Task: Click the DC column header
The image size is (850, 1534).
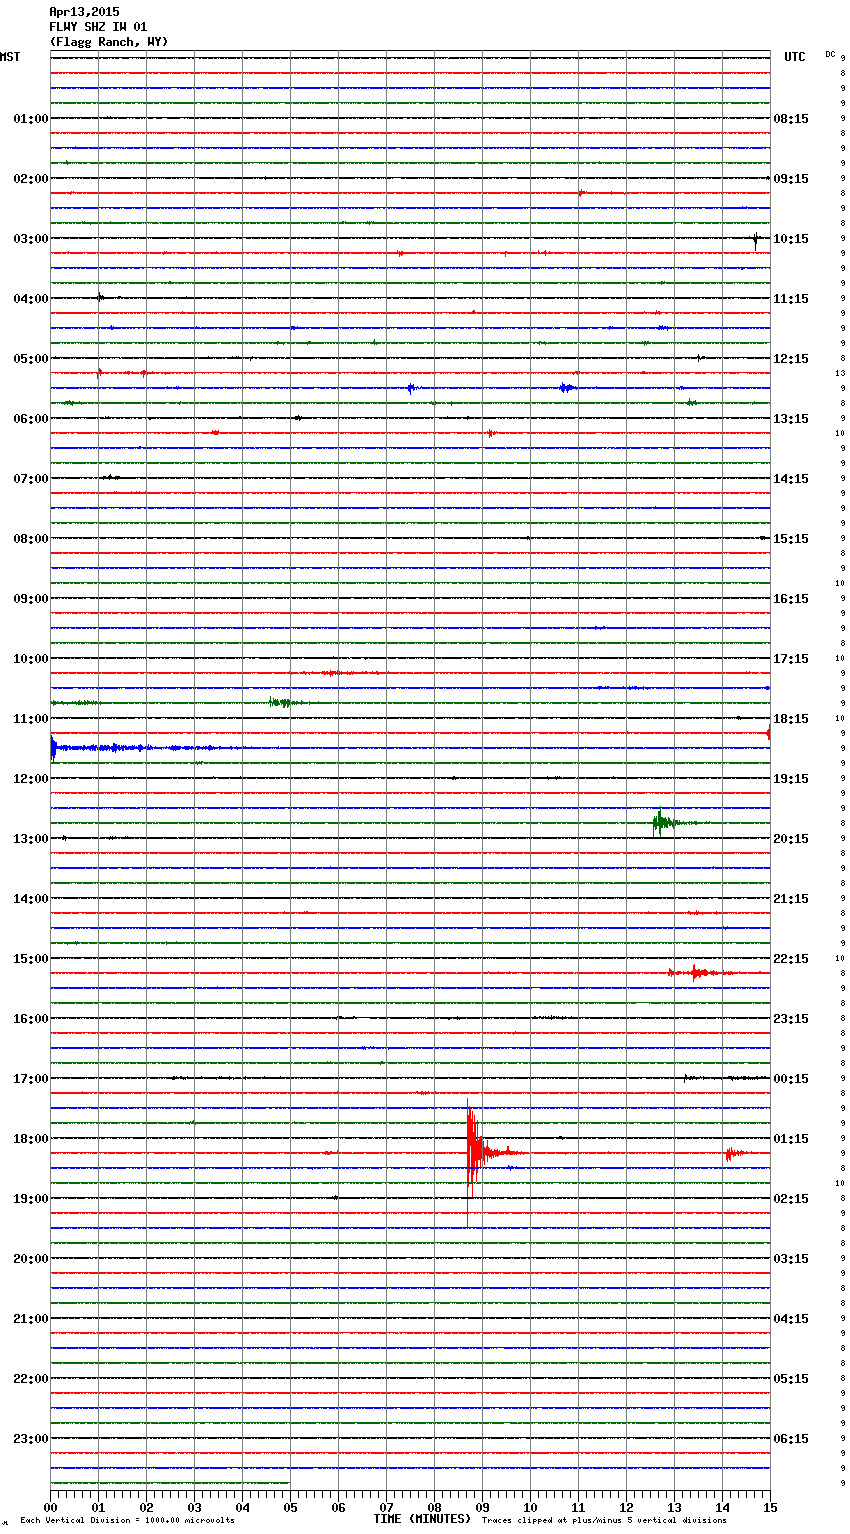Action: coord(830,54)
